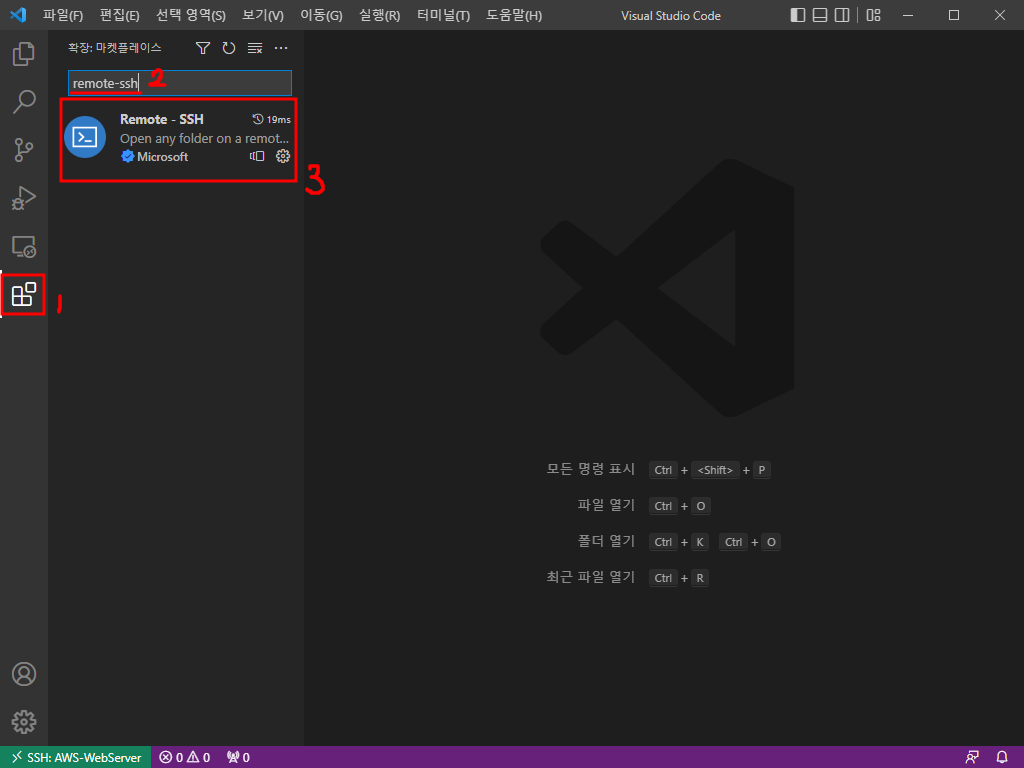Click the 모든 명령 표시 shortcut hint
The height and width of the screenshot is (768, 1024).
coord(658,470)
